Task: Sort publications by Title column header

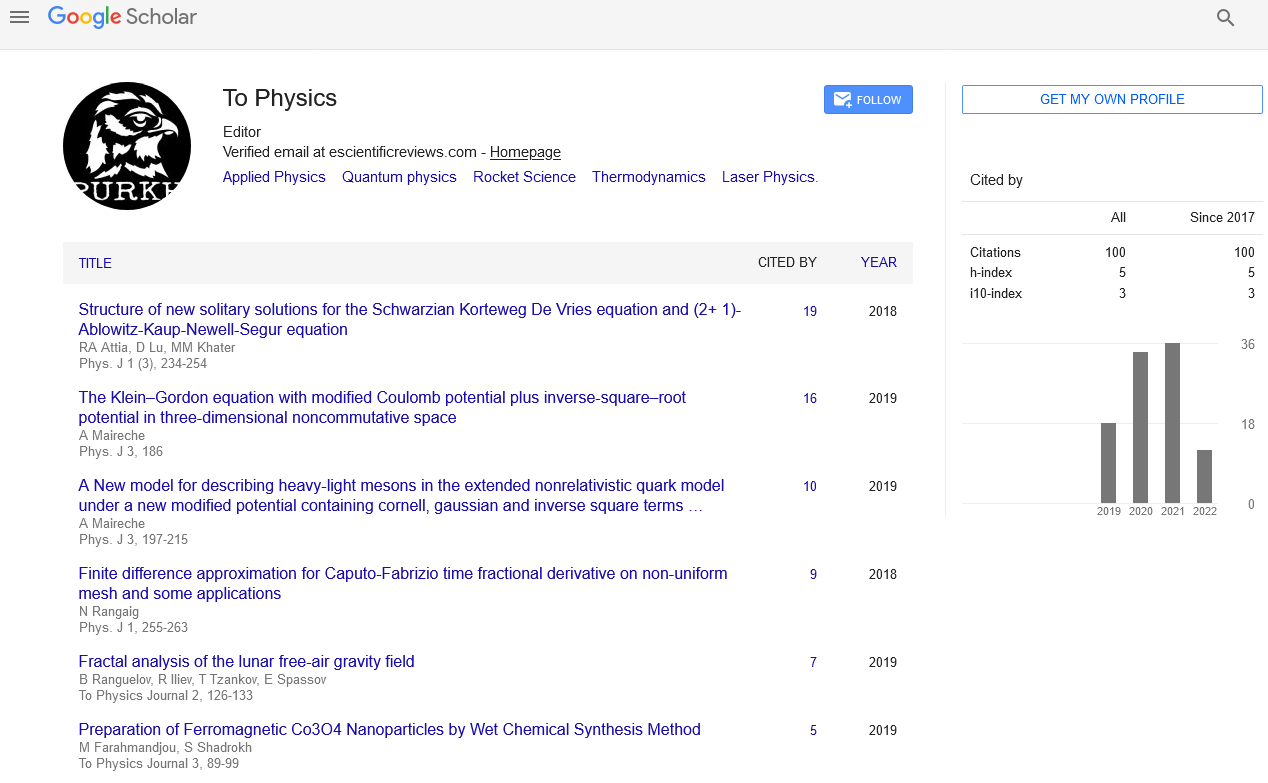Action: pos(95,263)
